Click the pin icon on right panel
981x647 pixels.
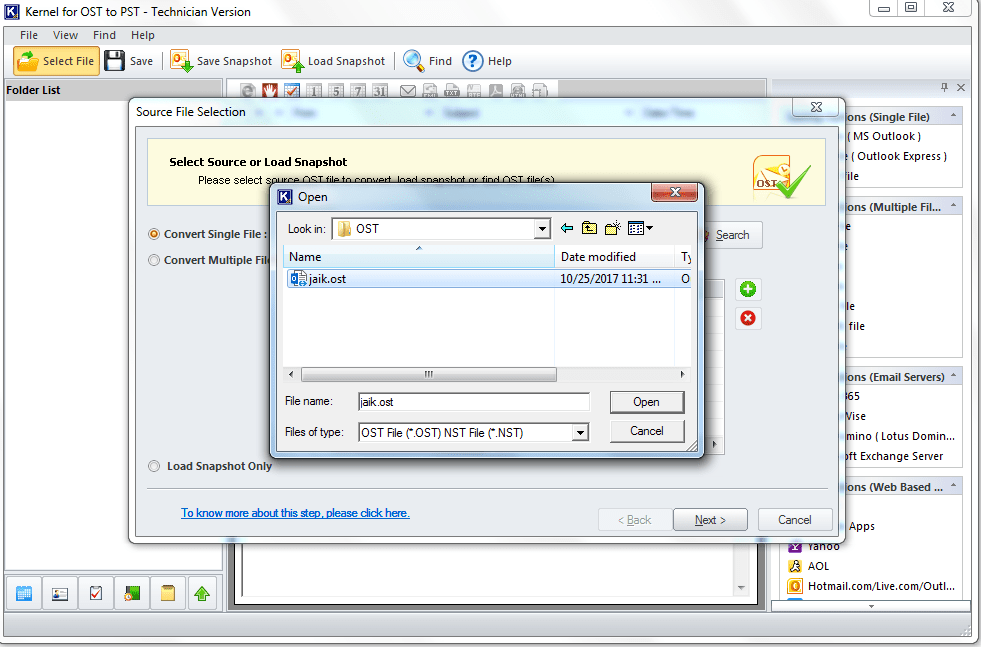[x=945, y=88]
